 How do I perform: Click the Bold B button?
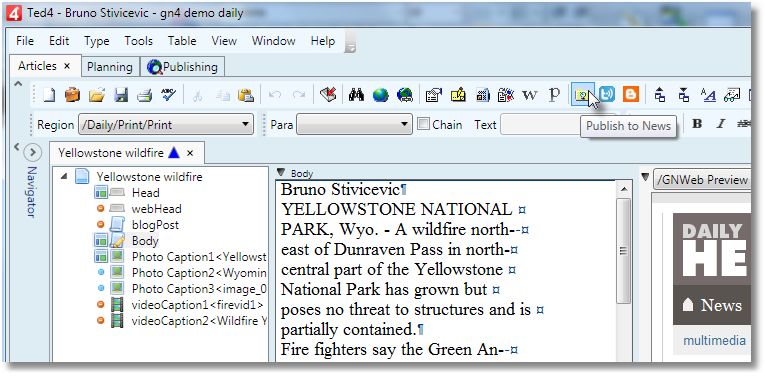(x=697, y=124)
